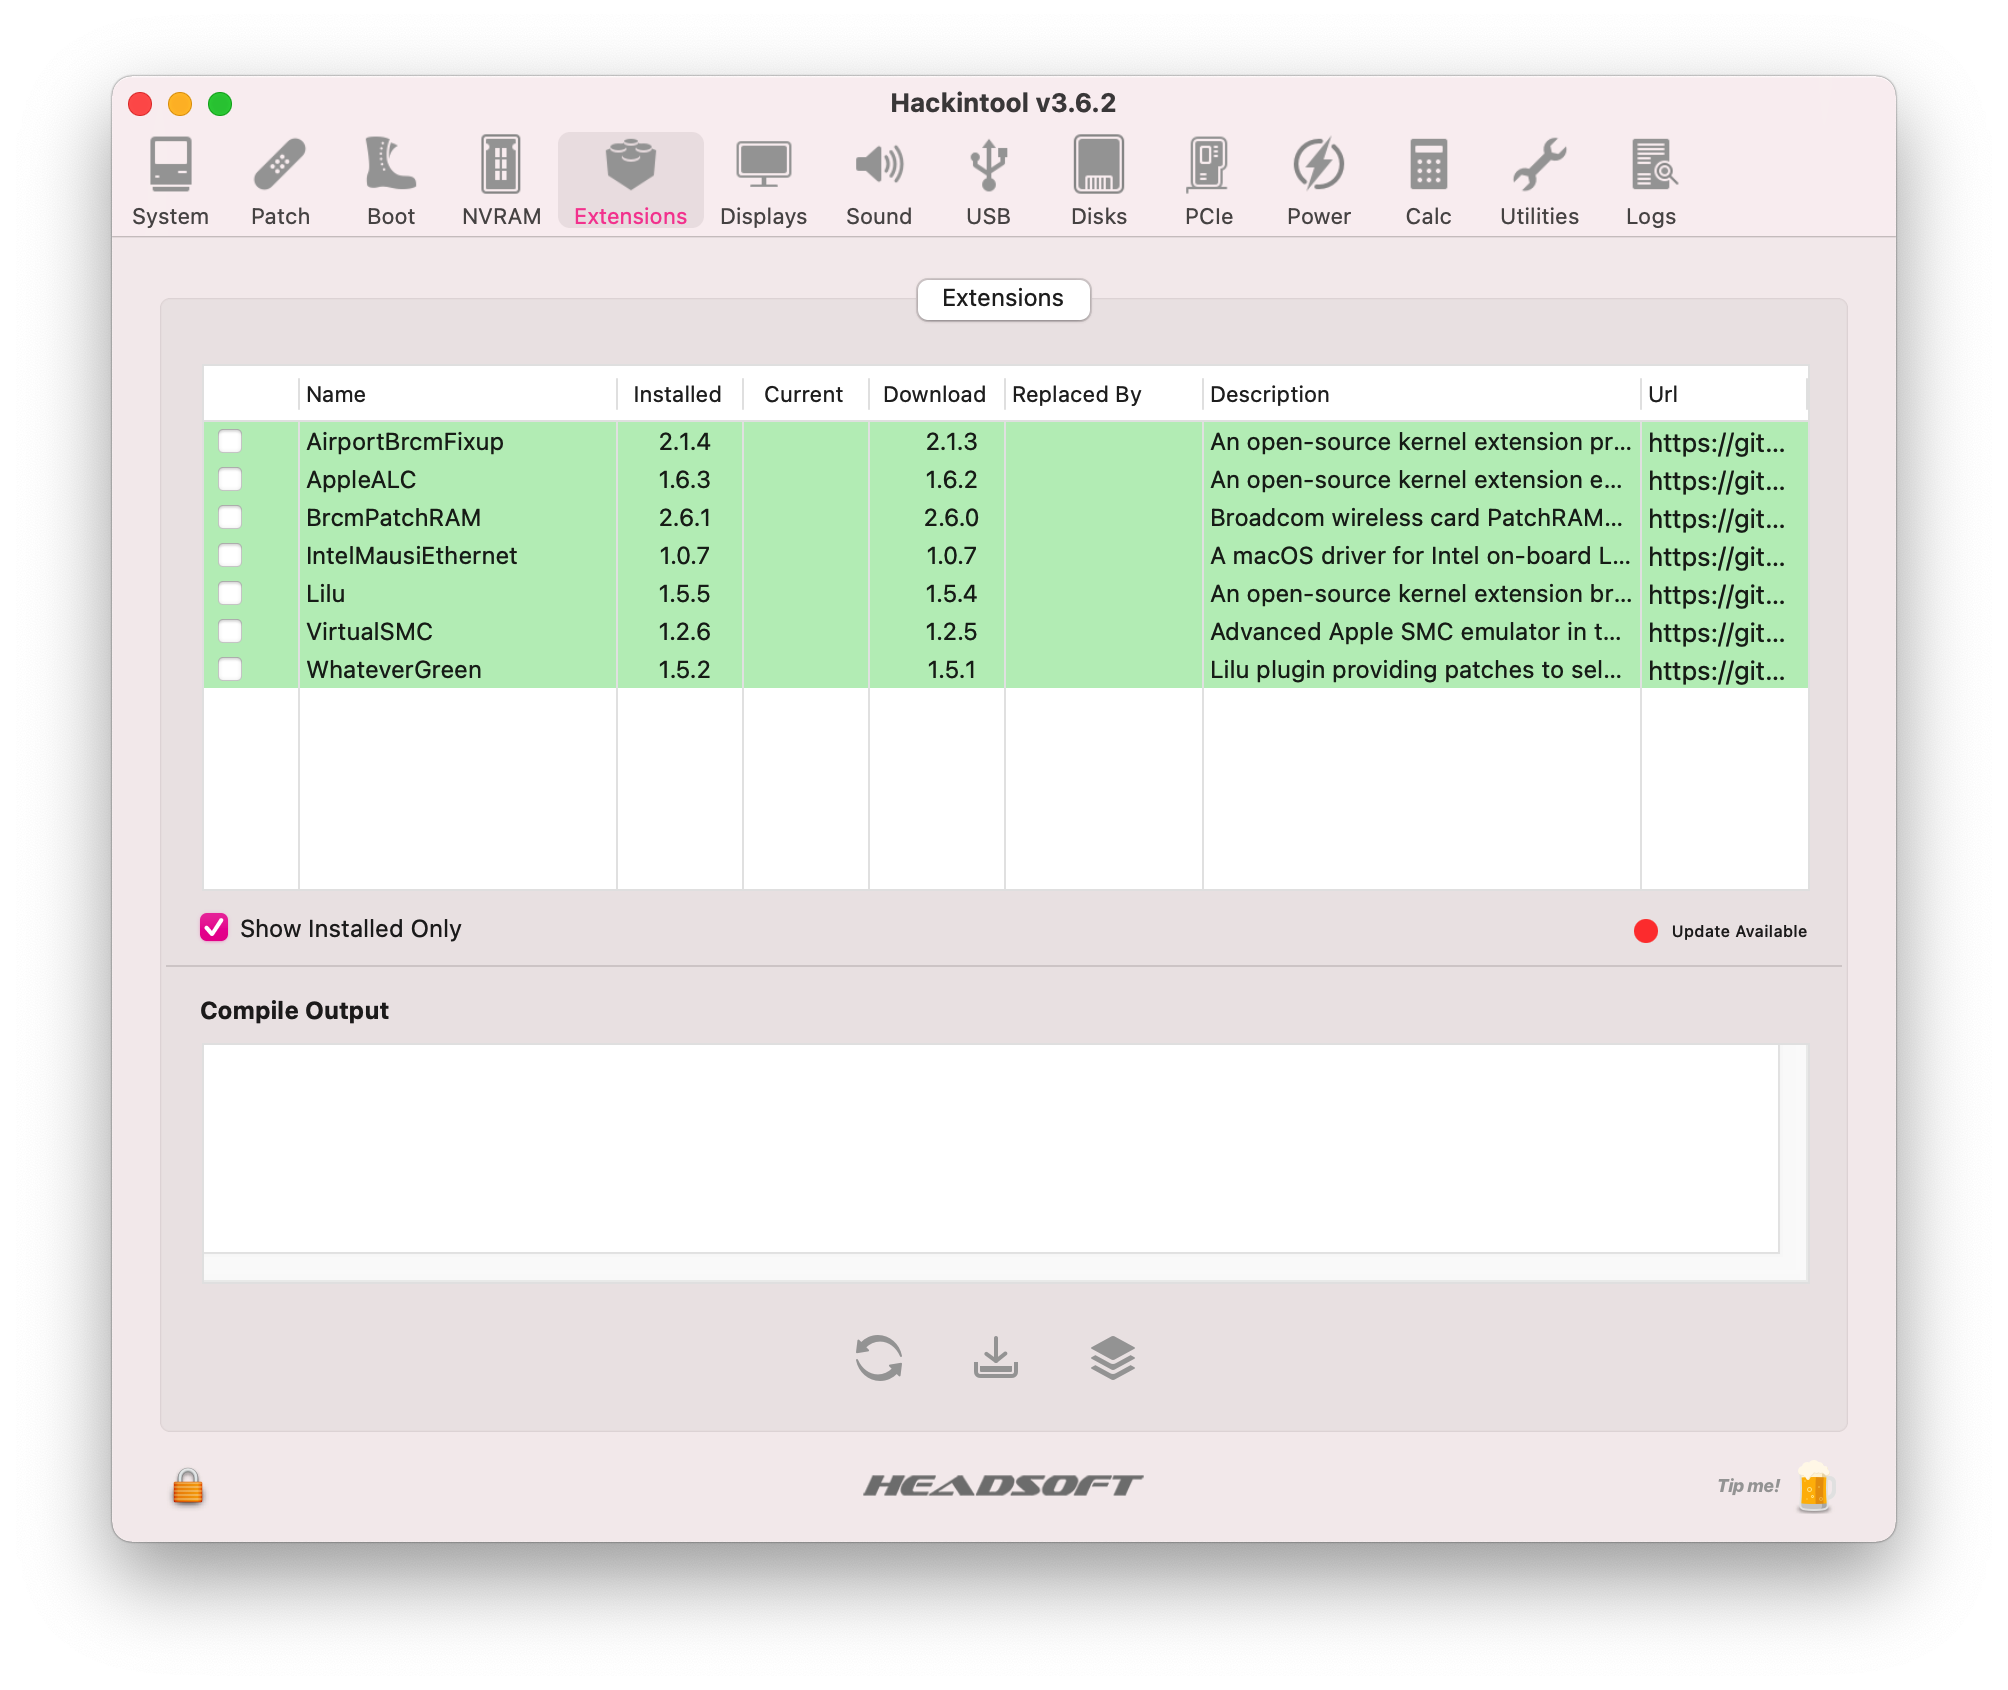The image size is (2008, 1690).
Task: Select the Extensions segment tab
Action: pos(1003,298)
